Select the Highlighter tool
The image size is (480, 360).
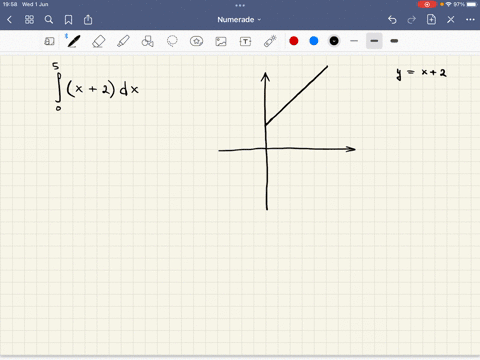click(123, 41)
